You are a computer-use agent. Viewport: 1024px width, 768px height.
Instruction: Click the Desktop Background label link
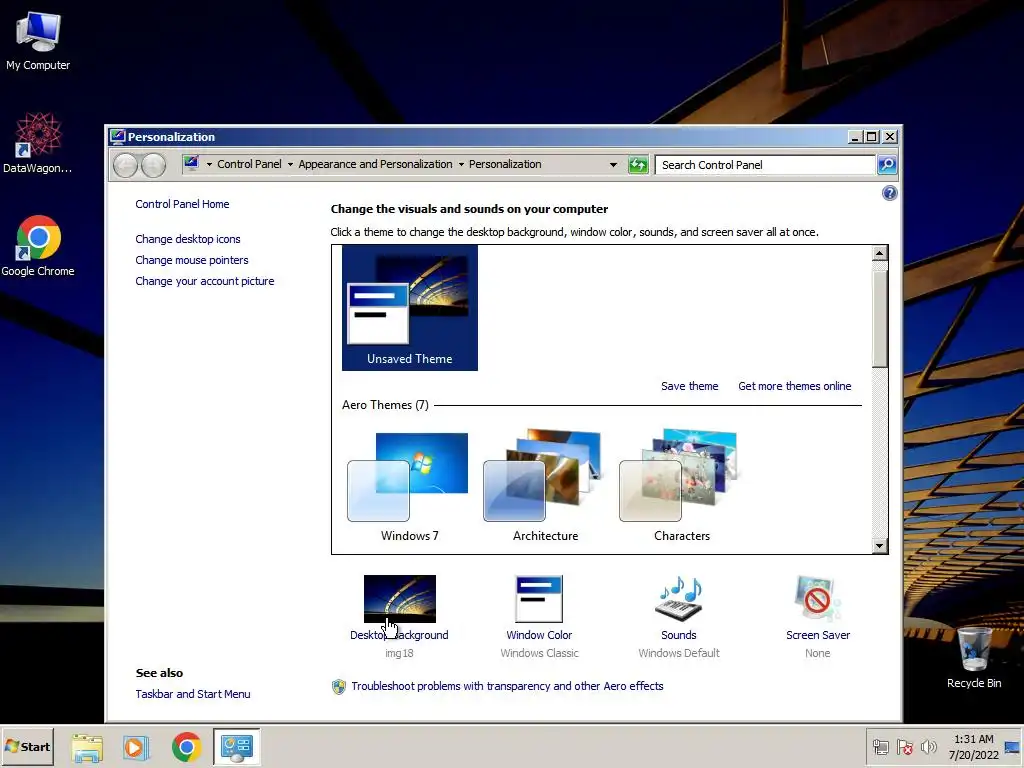pos(399,635)
